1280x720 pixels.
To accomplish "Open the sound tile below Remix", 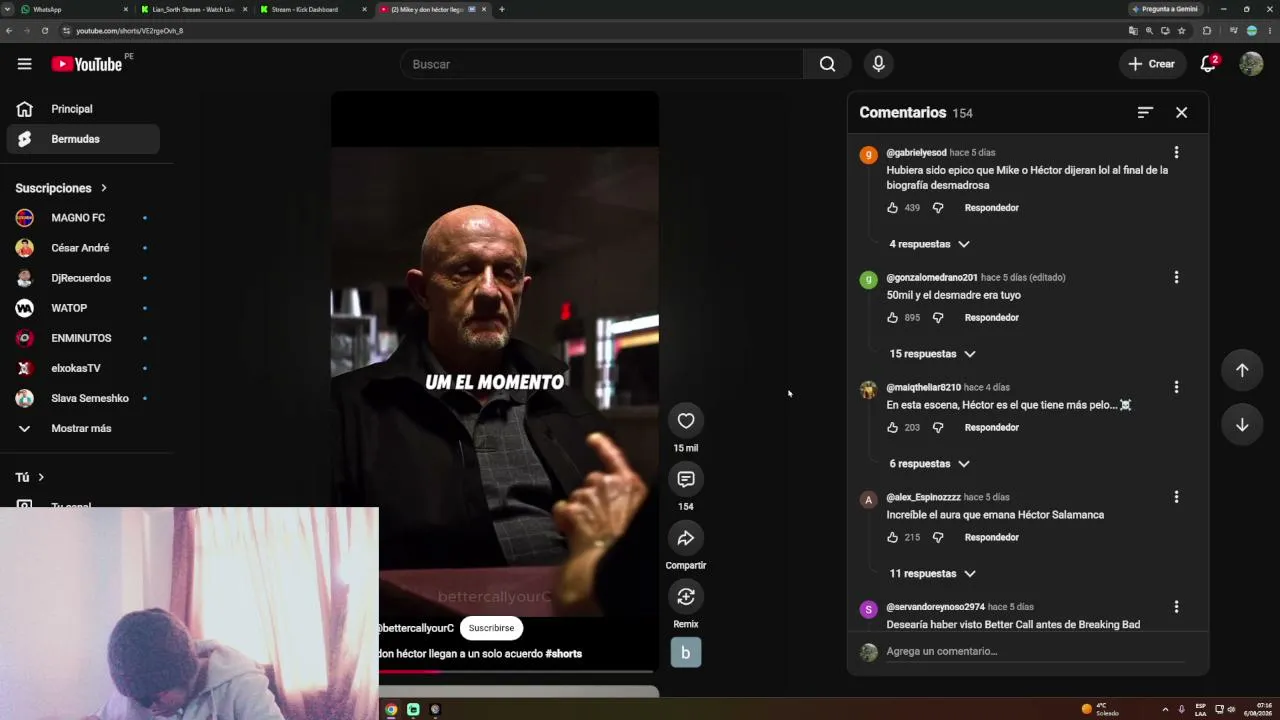I will tap(686, 652).
